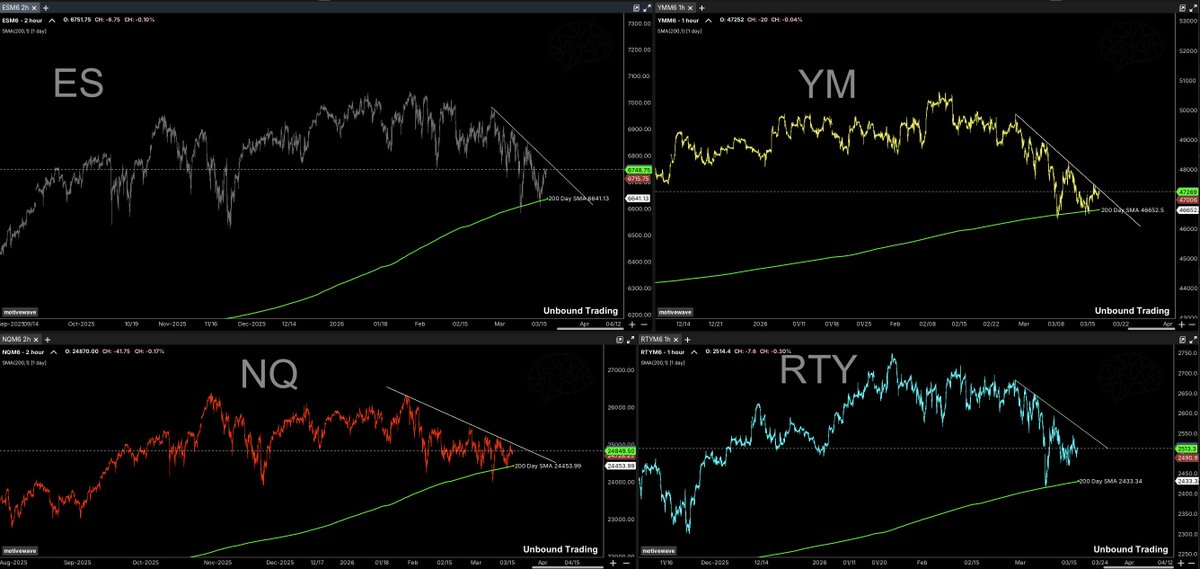Click the Nov-2025 label on ES time axis
The height and width of the screenshot is (569, 1200).
pyautogui.click(x=174, y=324)
